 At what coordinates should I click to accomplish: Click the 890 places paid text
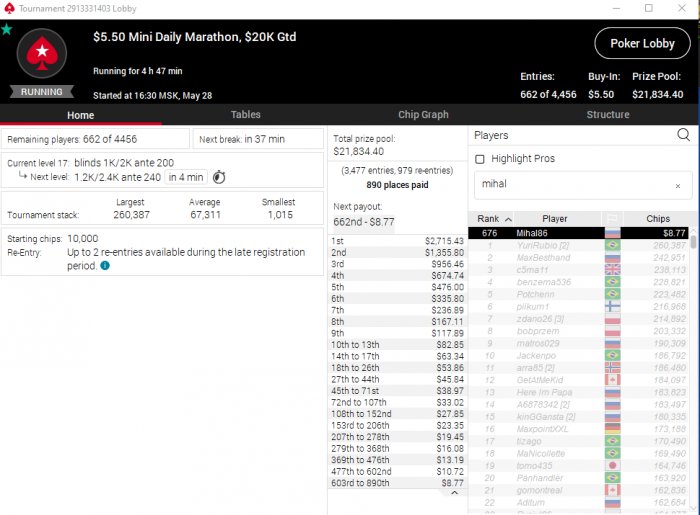[397, 185]
